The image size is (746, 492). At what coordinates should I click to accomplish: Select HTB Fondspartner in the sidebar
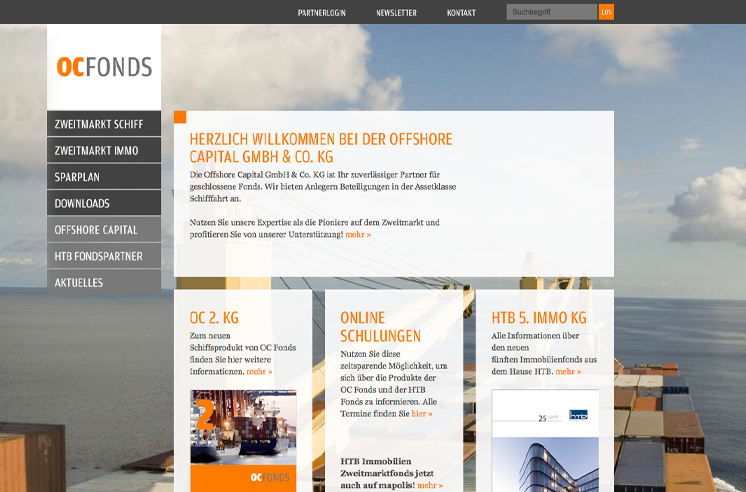104,256
